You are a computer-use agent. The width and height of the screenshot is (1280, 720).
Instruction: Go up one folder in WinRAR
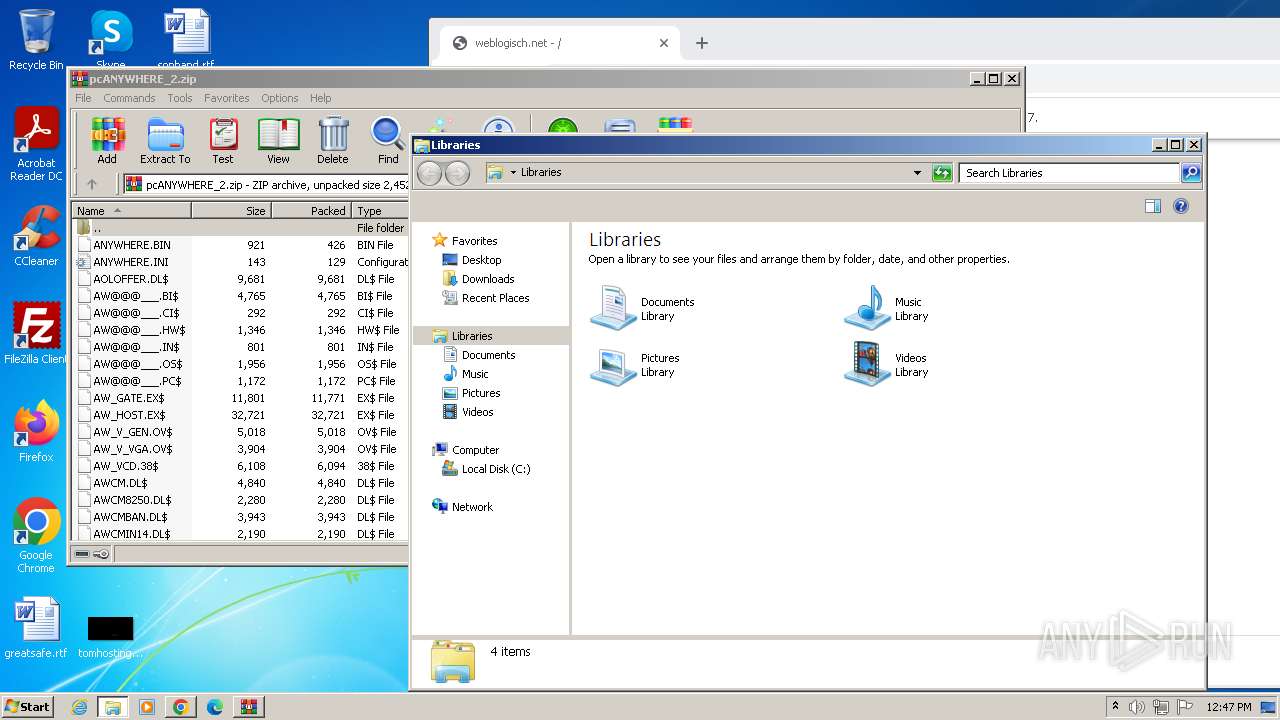pyautogui.click(x=92, y=184)
